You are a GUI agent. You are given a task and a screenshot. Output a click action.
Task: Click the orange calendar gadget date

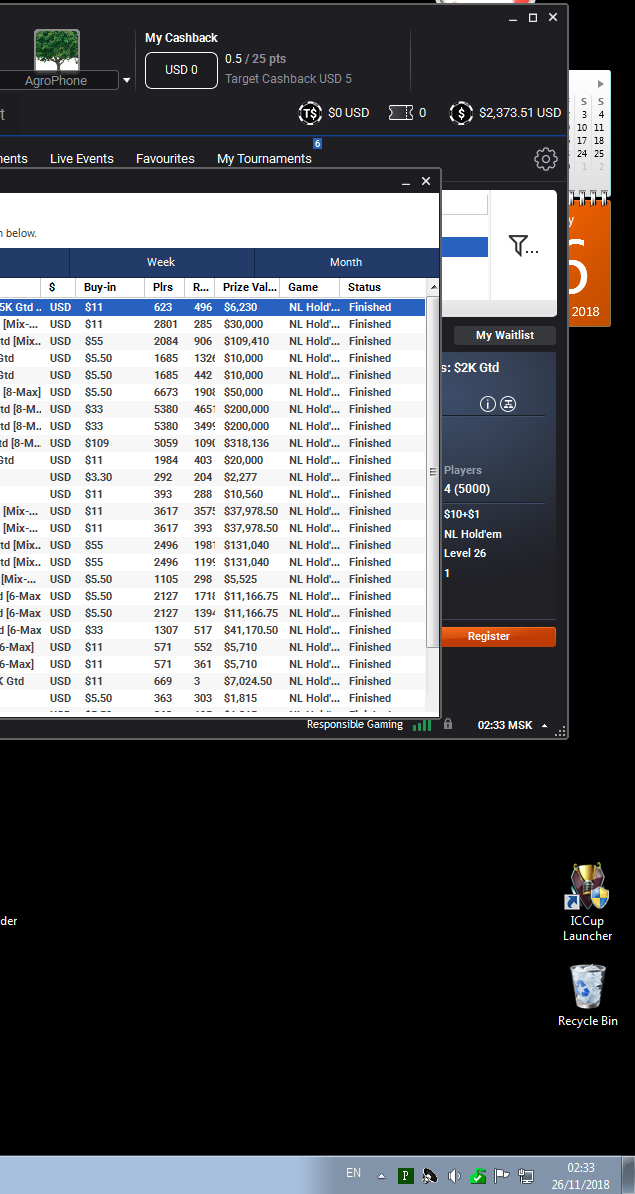coord(591,263)
